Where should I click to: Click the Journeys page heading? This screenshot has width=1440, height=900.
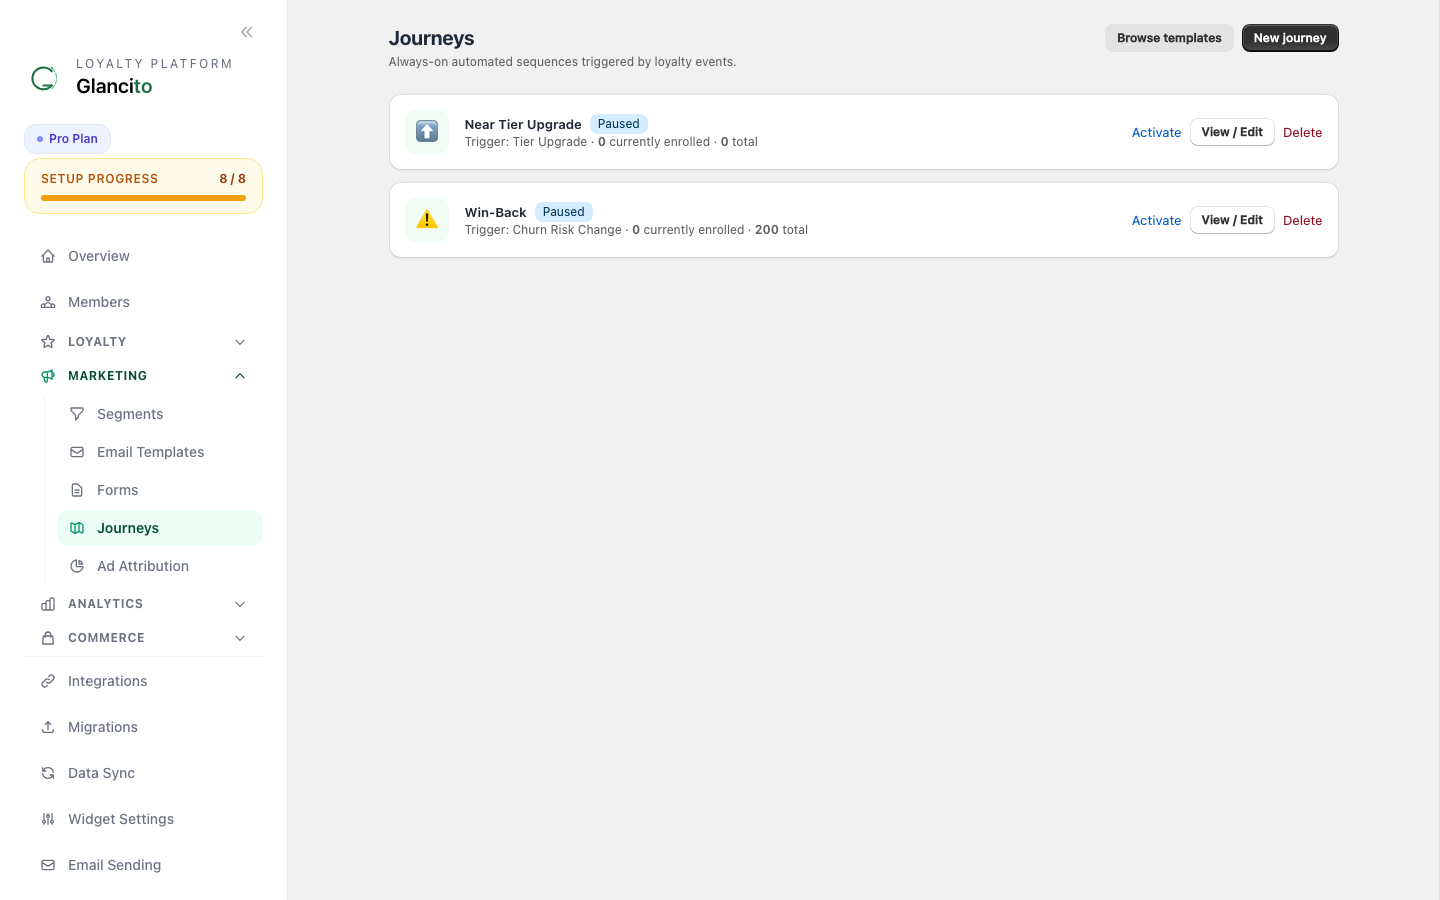coord(431,38)
